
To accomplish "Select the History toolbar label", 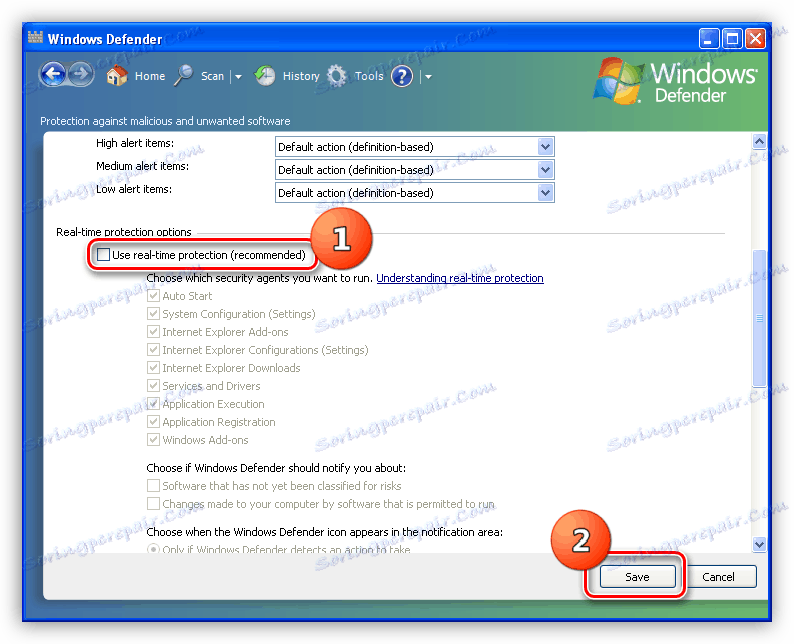I will click(301, 76).
